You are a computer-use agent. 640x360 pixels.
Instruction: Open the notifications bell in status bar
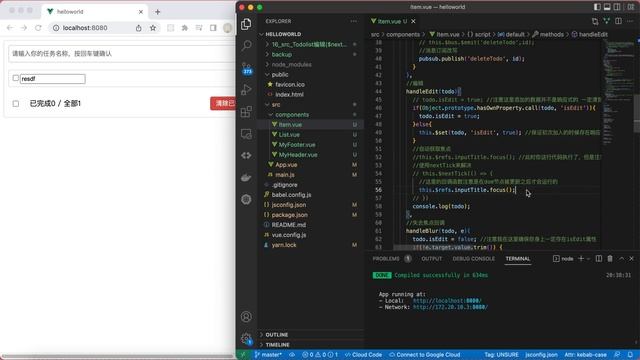pos(630,355)
